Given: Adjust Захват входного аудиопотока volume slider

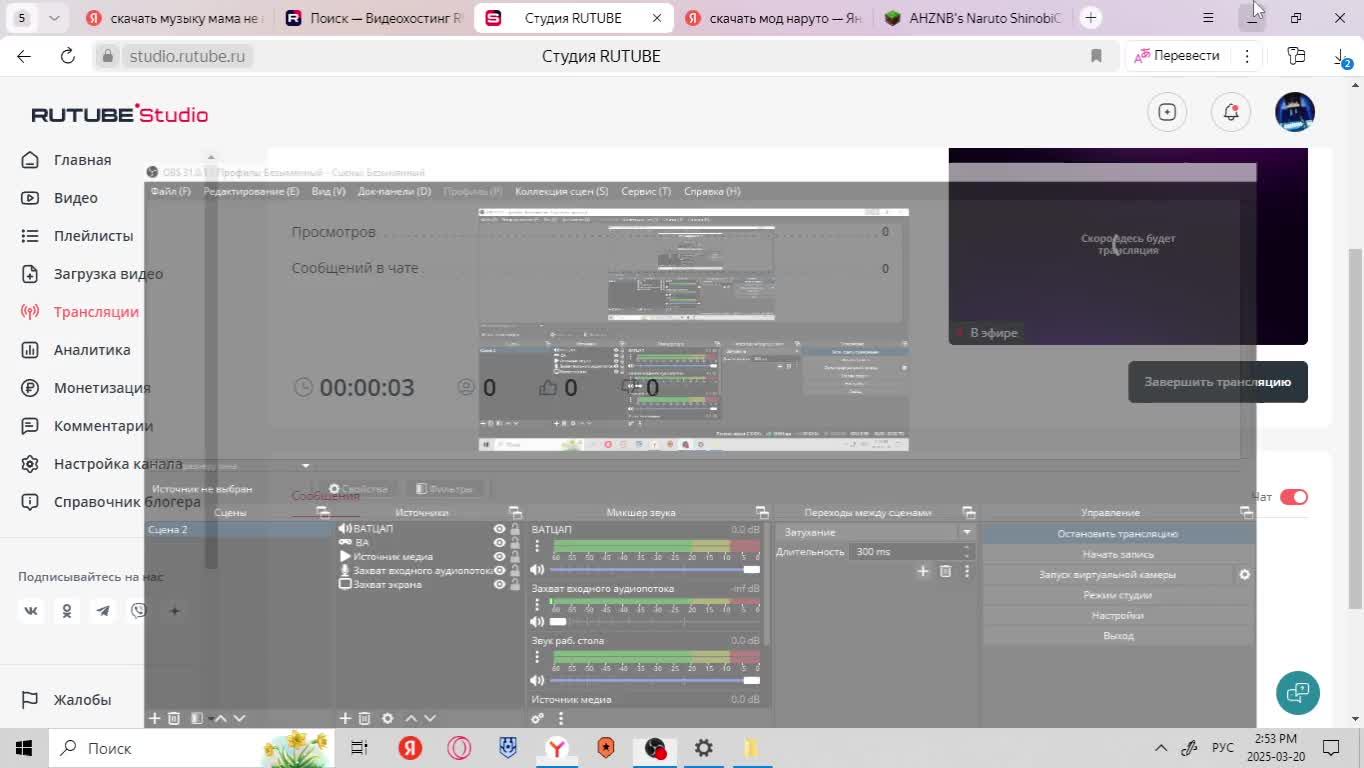Looking at the screenshot, I should [655, 621].
